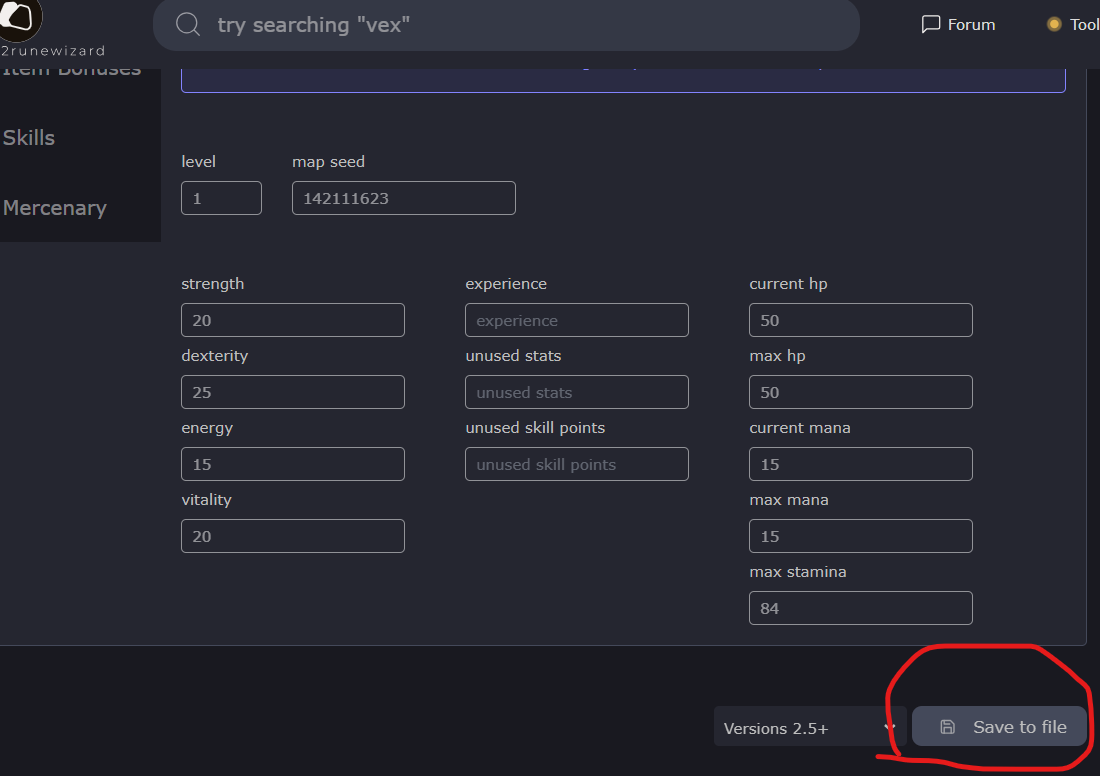
Task: Click the max mana input field
Action: (x=861, y=536)
